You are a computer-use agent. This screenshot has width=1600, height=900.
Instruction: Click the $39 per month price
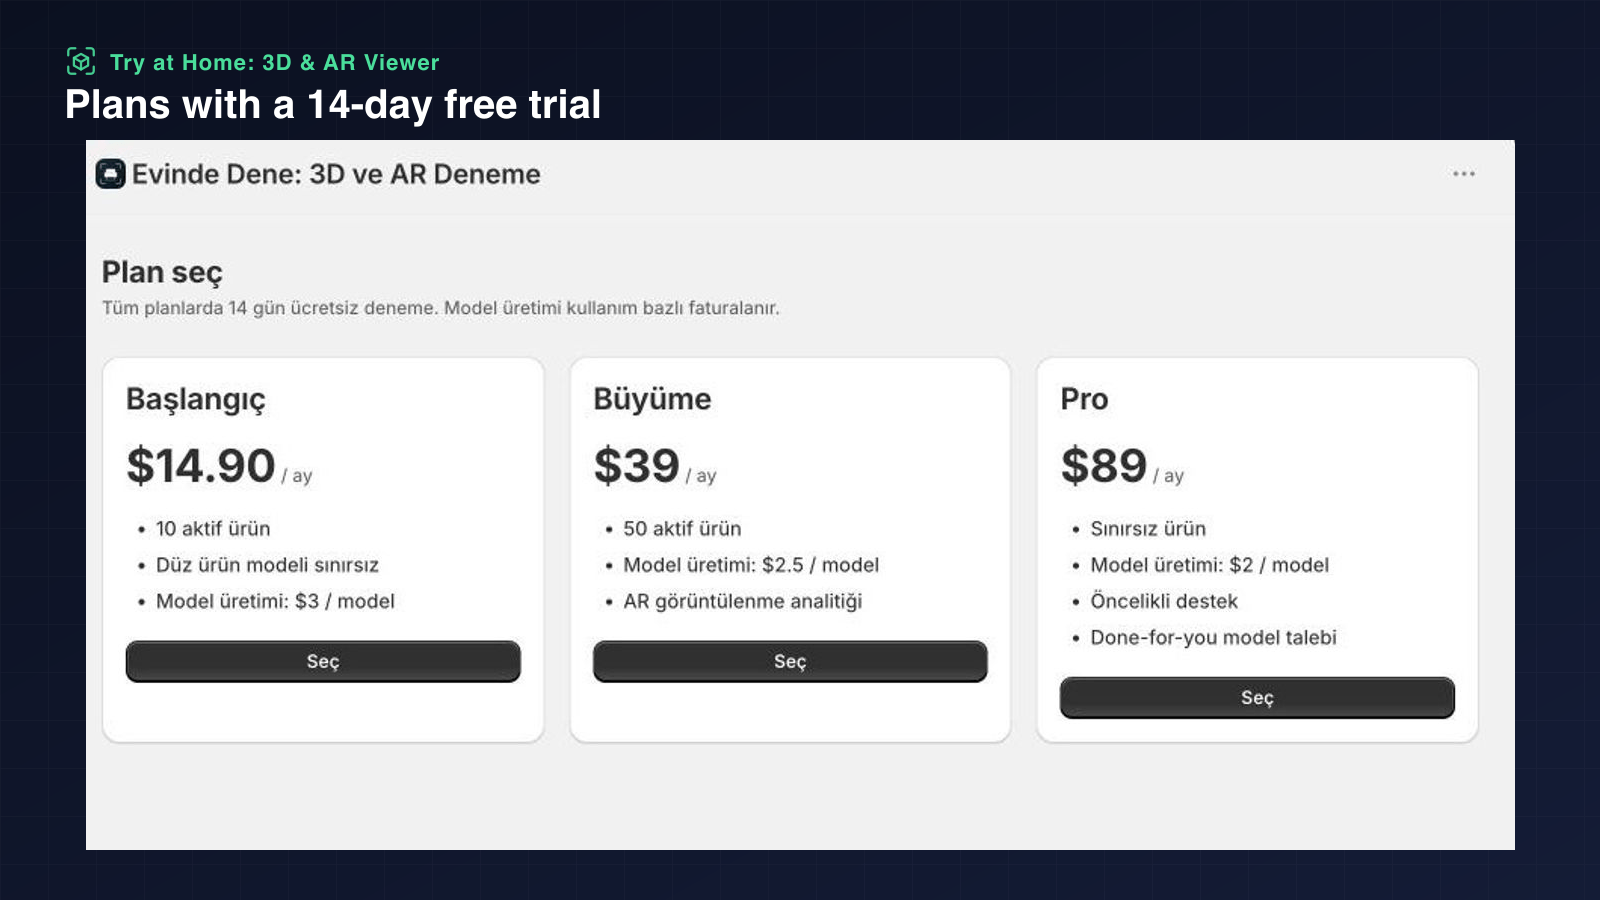point(655,467)
